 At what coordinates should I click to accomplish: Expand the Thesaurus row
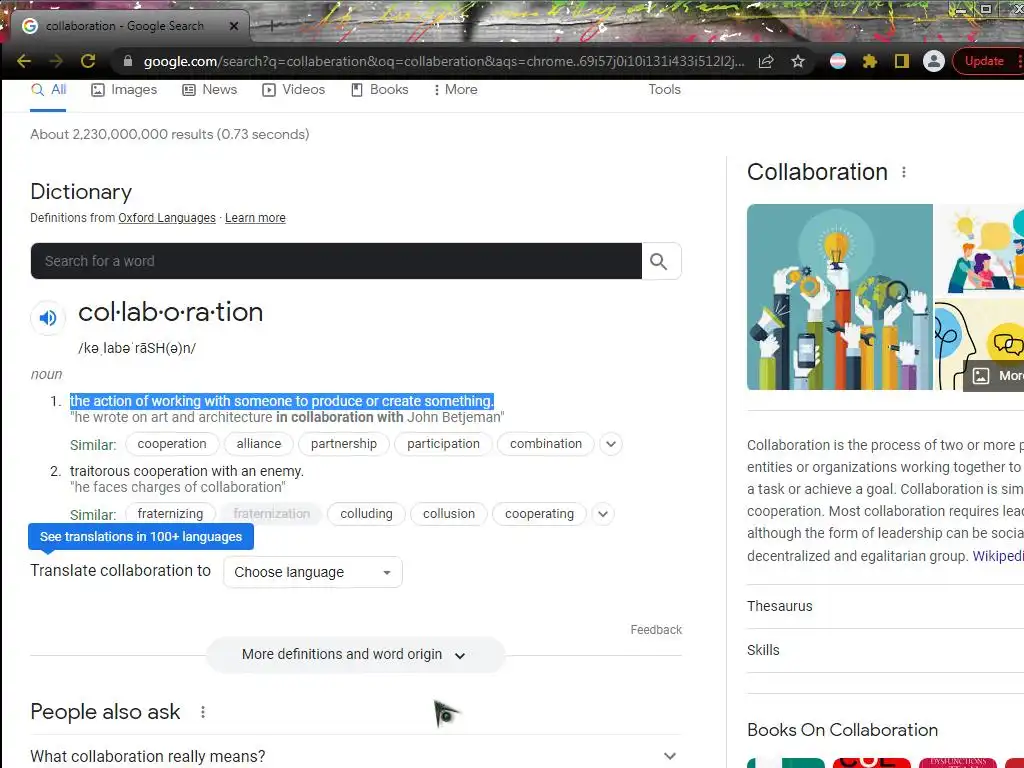point(886,607)
